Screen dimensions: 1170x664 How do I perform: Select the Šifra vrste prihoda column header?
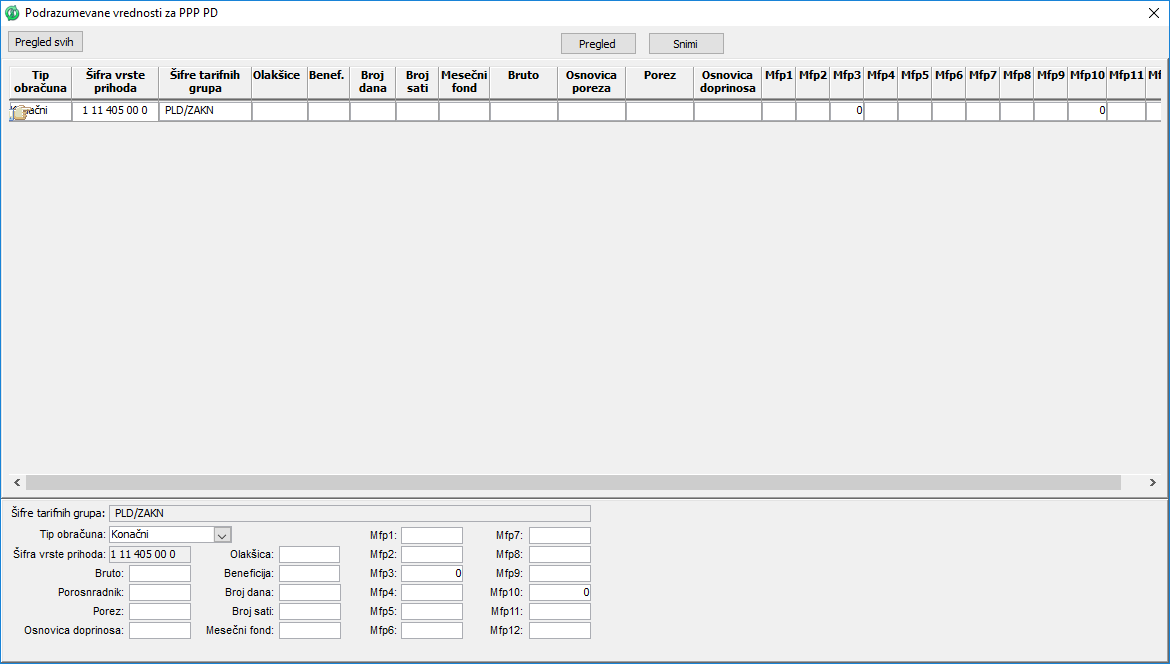pos(115,82)
